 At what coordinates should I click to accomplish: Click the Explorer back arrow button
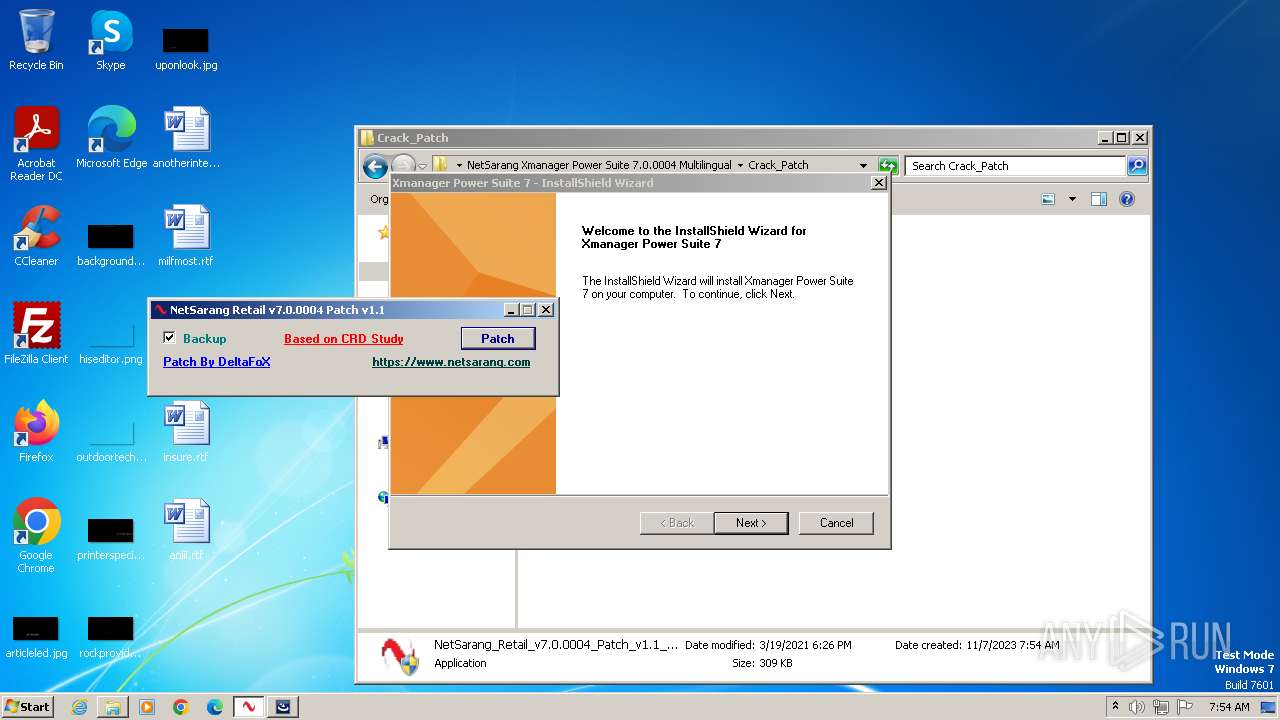(x=375, y=167)
